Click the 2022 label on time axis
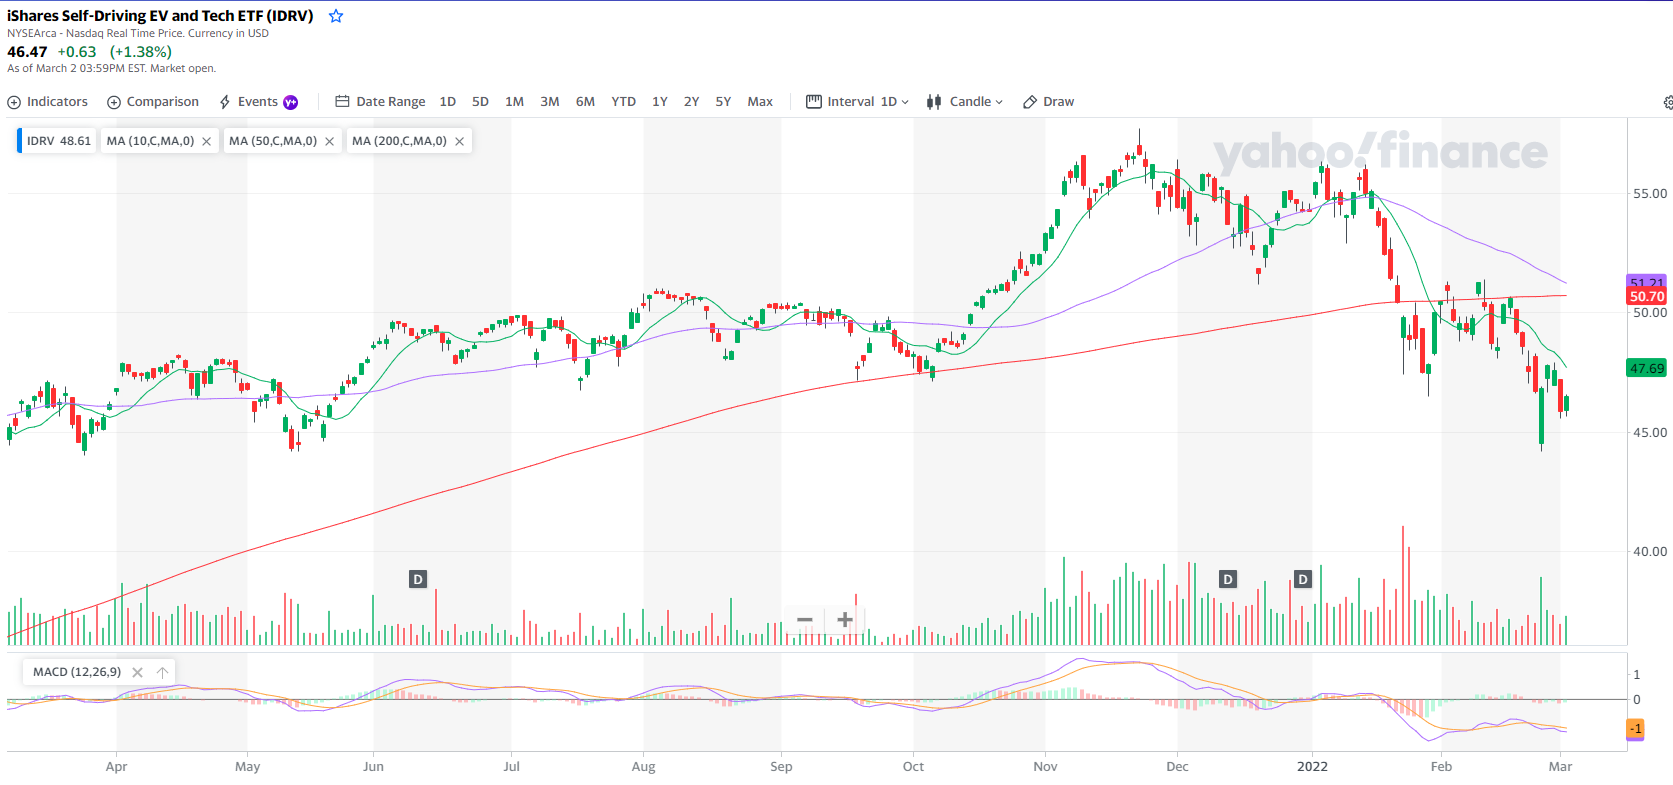The image size is (1673, 785). point(1312,767)
